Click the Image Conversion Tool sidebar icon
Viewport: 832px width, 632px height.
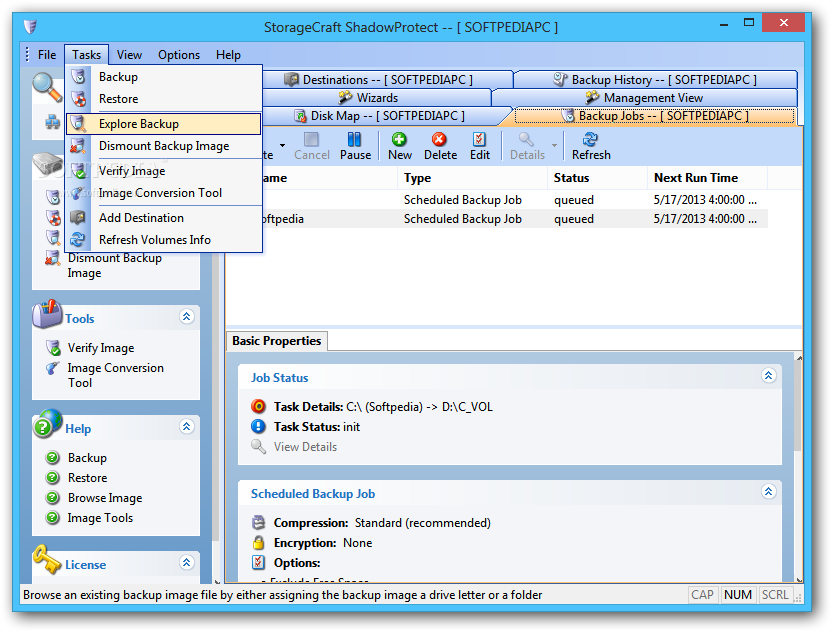[x=53, y=368]
